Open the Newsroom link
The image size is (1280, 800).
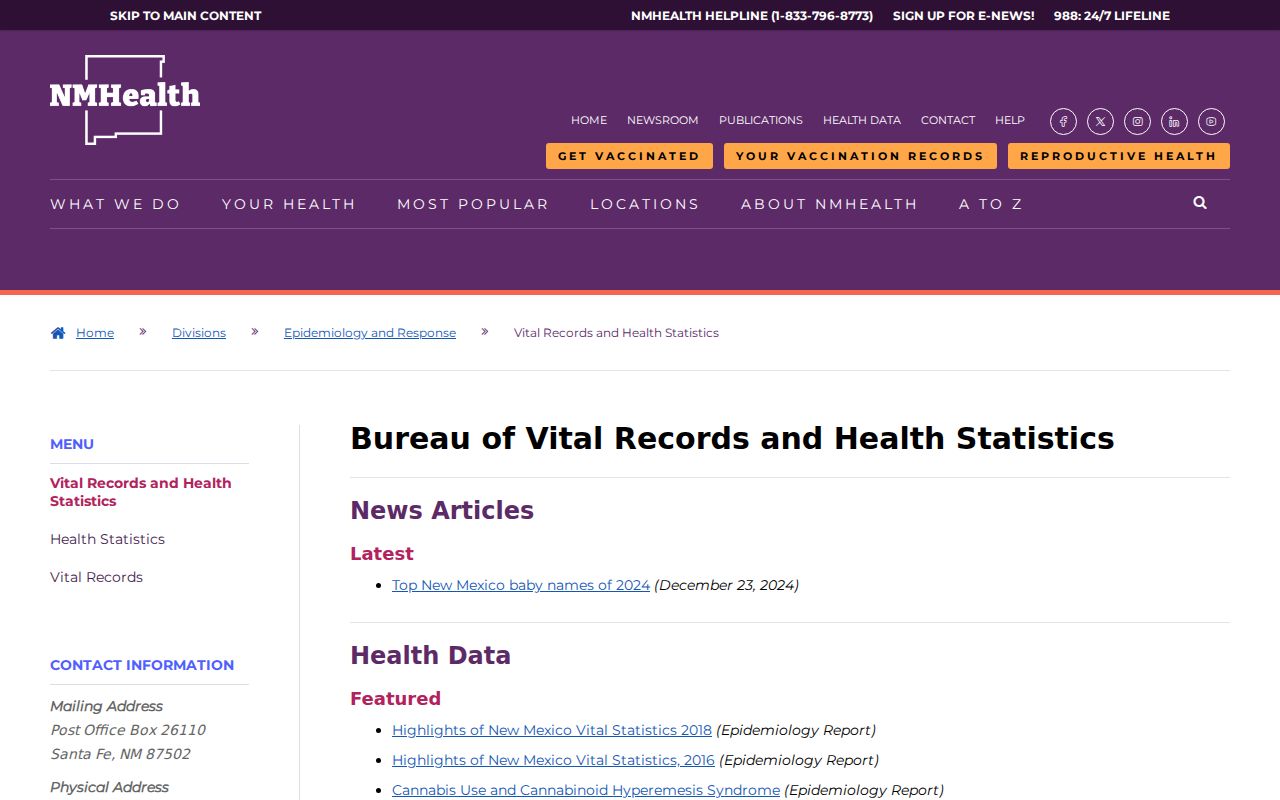[x=663, y=120]
